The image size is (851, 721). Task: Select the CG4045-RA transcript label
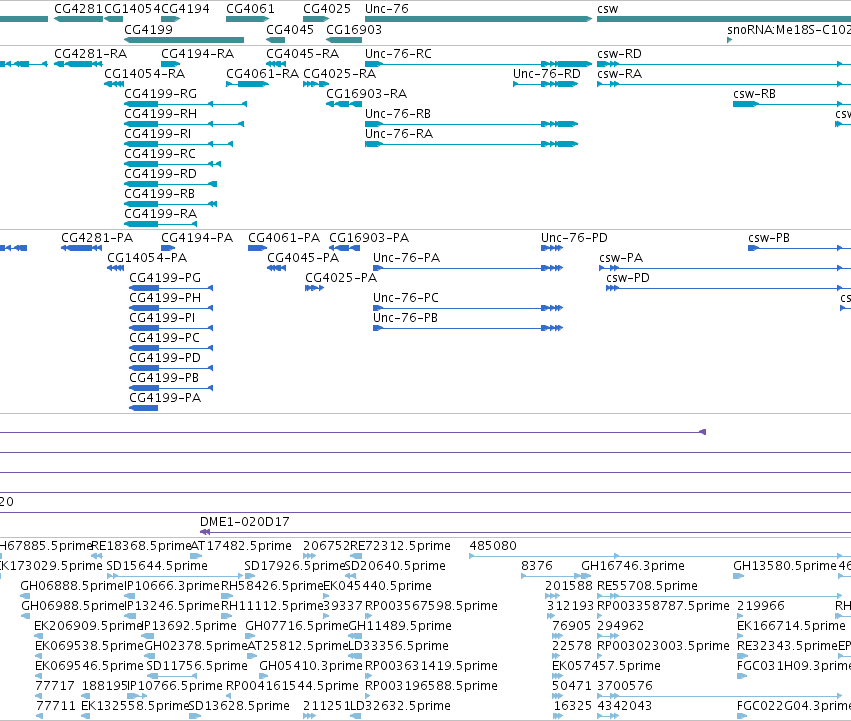point(302,54)
